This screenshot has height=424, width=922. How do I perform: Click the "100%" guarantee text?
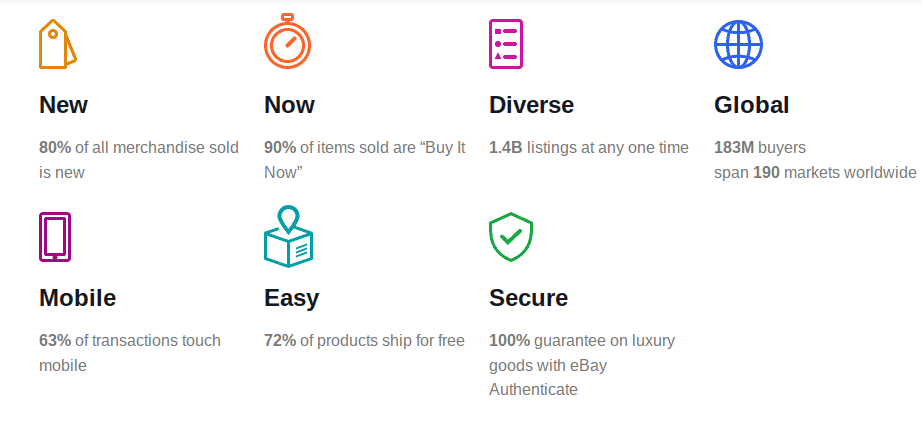pos(509,340)
